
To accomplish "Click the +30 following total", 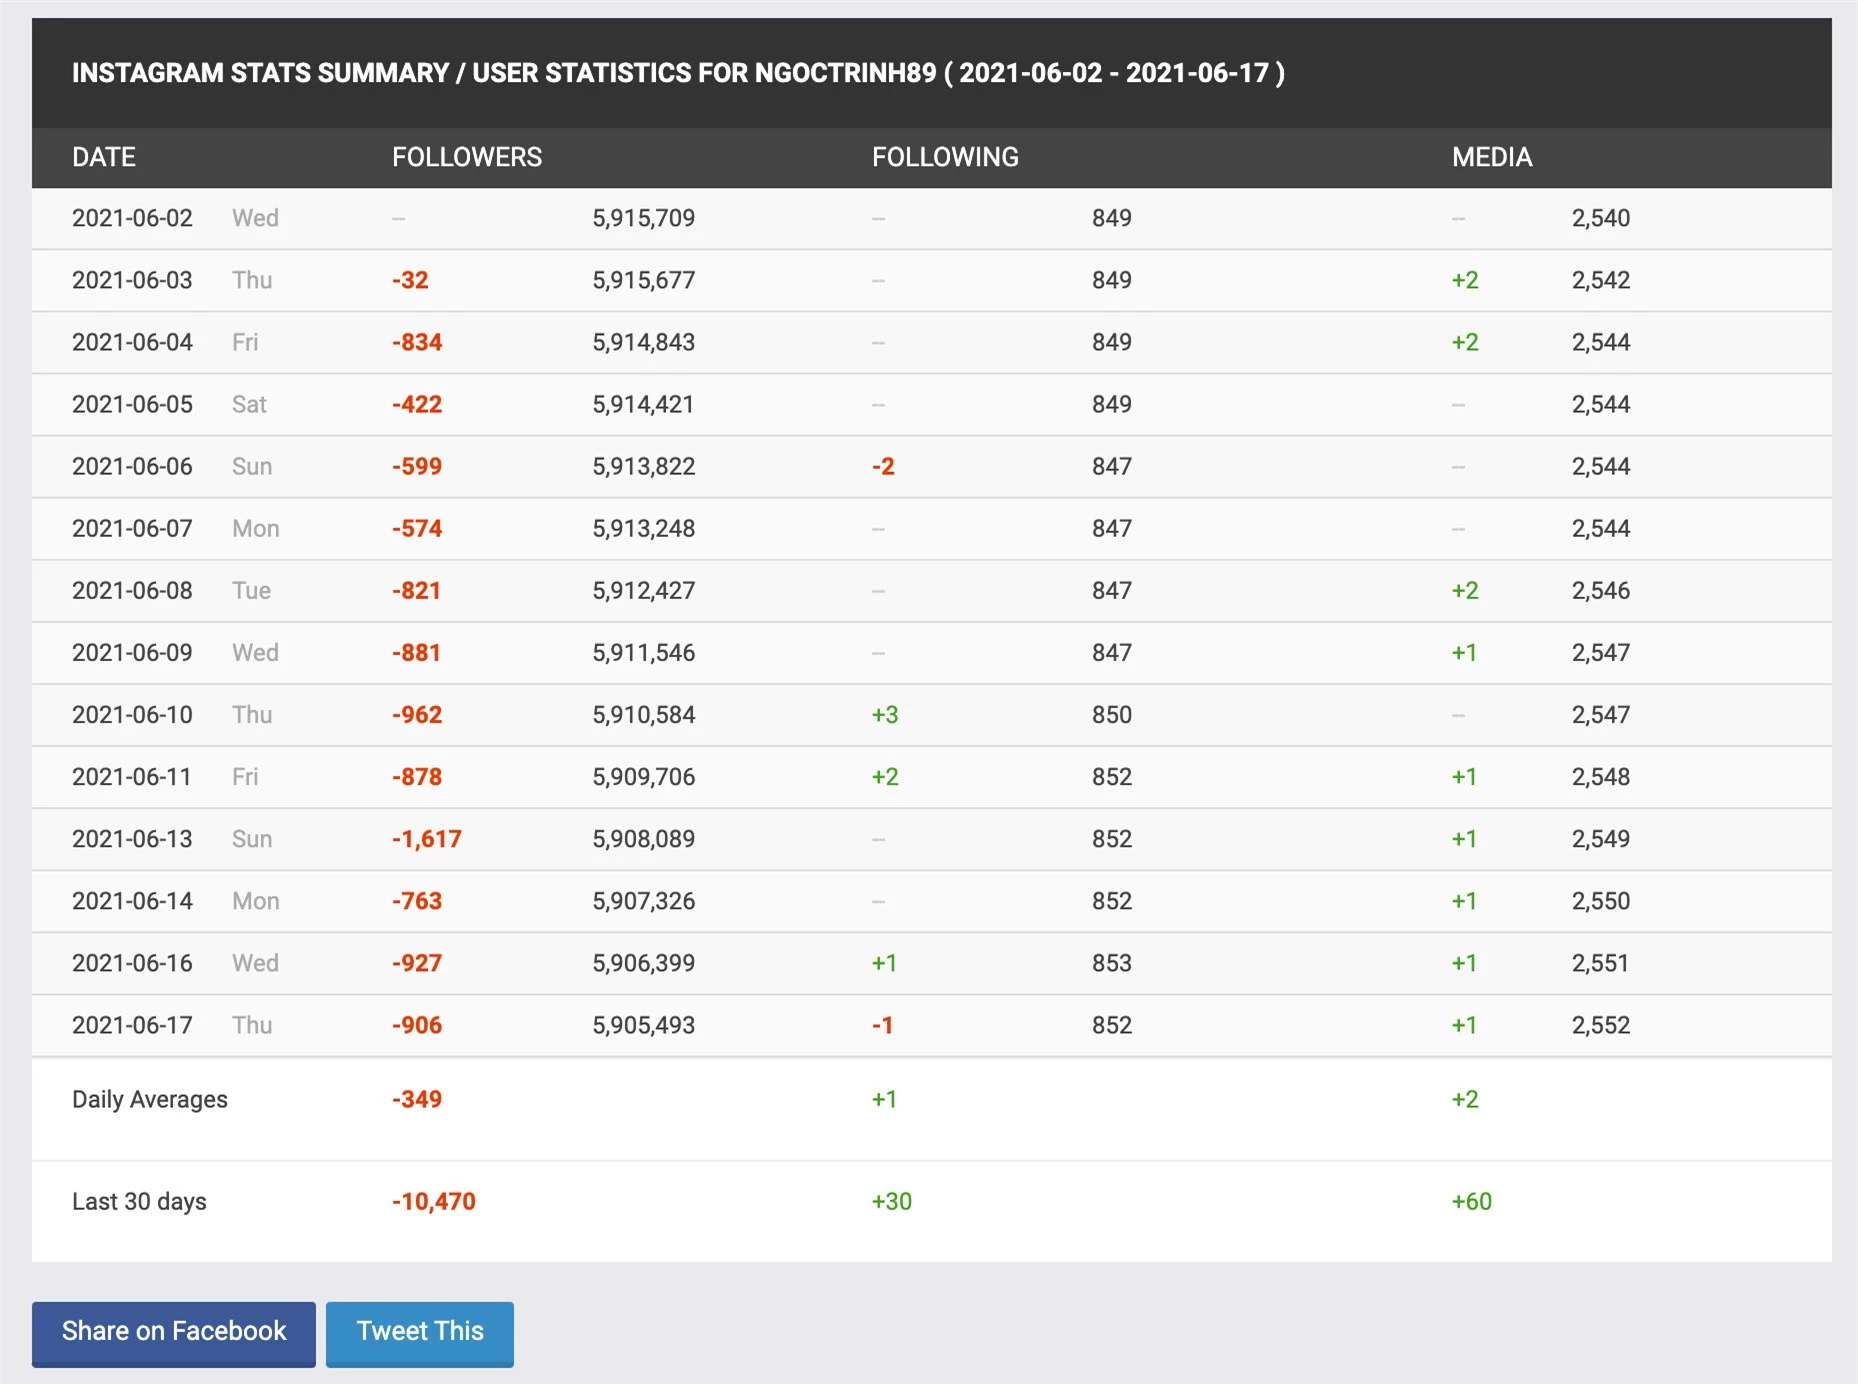I will click(x=892, y=1201).
